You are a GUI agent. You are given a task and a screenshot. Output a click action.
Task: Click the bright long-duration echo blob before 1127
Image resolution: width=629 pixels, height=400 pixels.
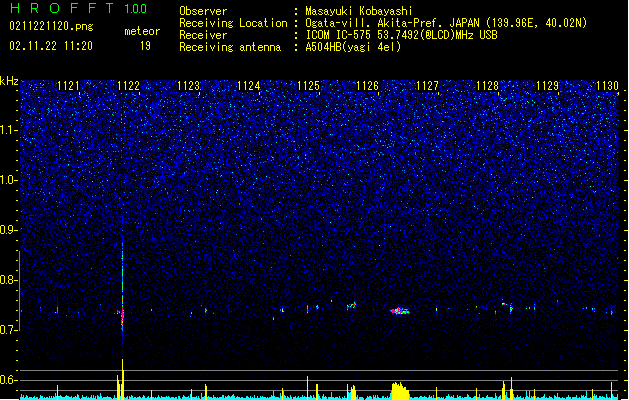coord(400,311)
